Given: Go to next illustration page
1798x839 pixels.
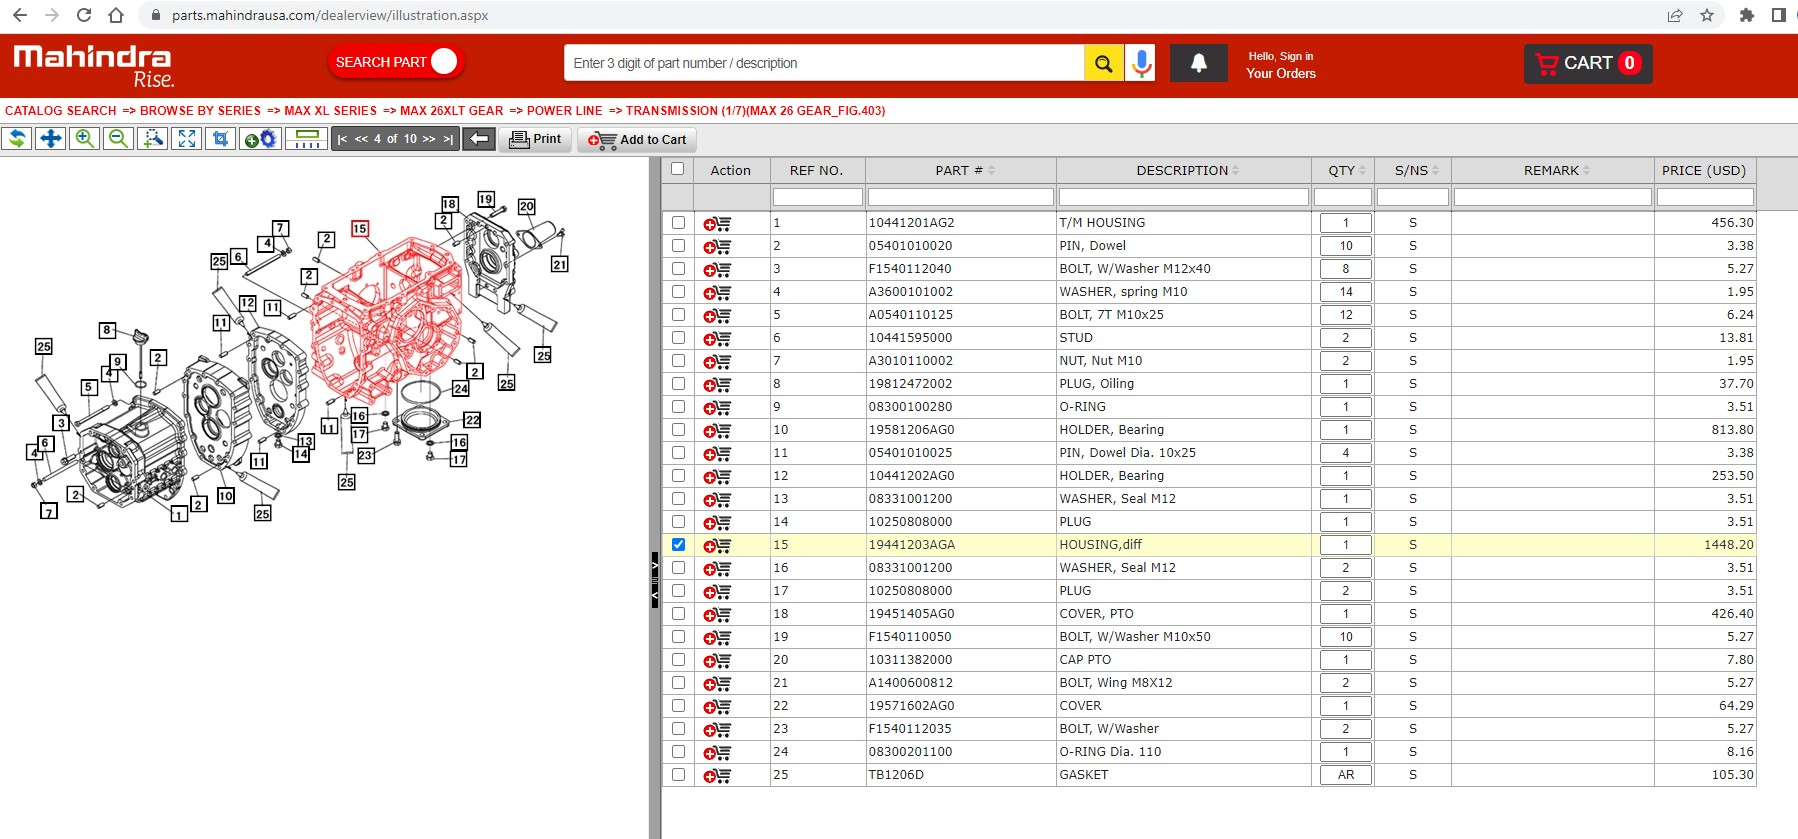Looking at the screenshot, I should point(429,139).
